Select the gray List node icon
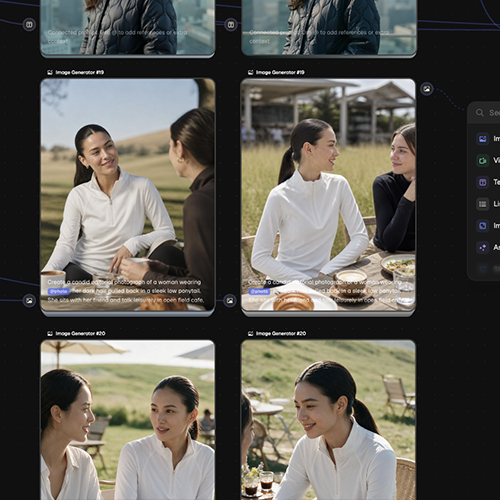 coord(482,204)
